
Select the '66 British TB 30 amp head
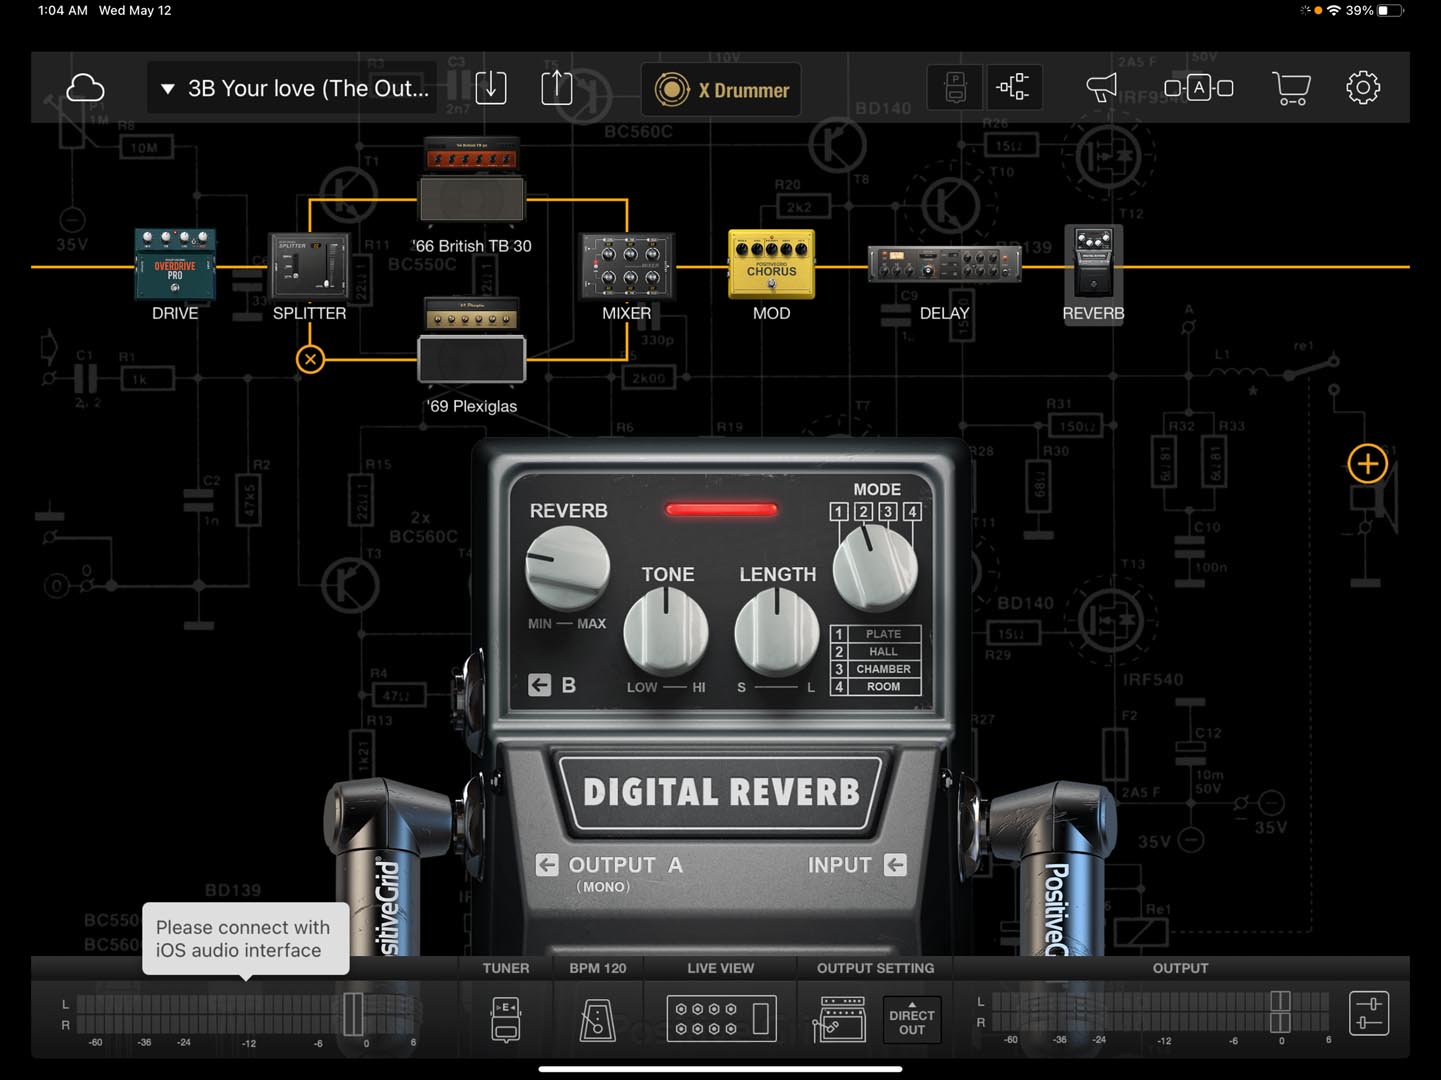(x=472, y=156)
